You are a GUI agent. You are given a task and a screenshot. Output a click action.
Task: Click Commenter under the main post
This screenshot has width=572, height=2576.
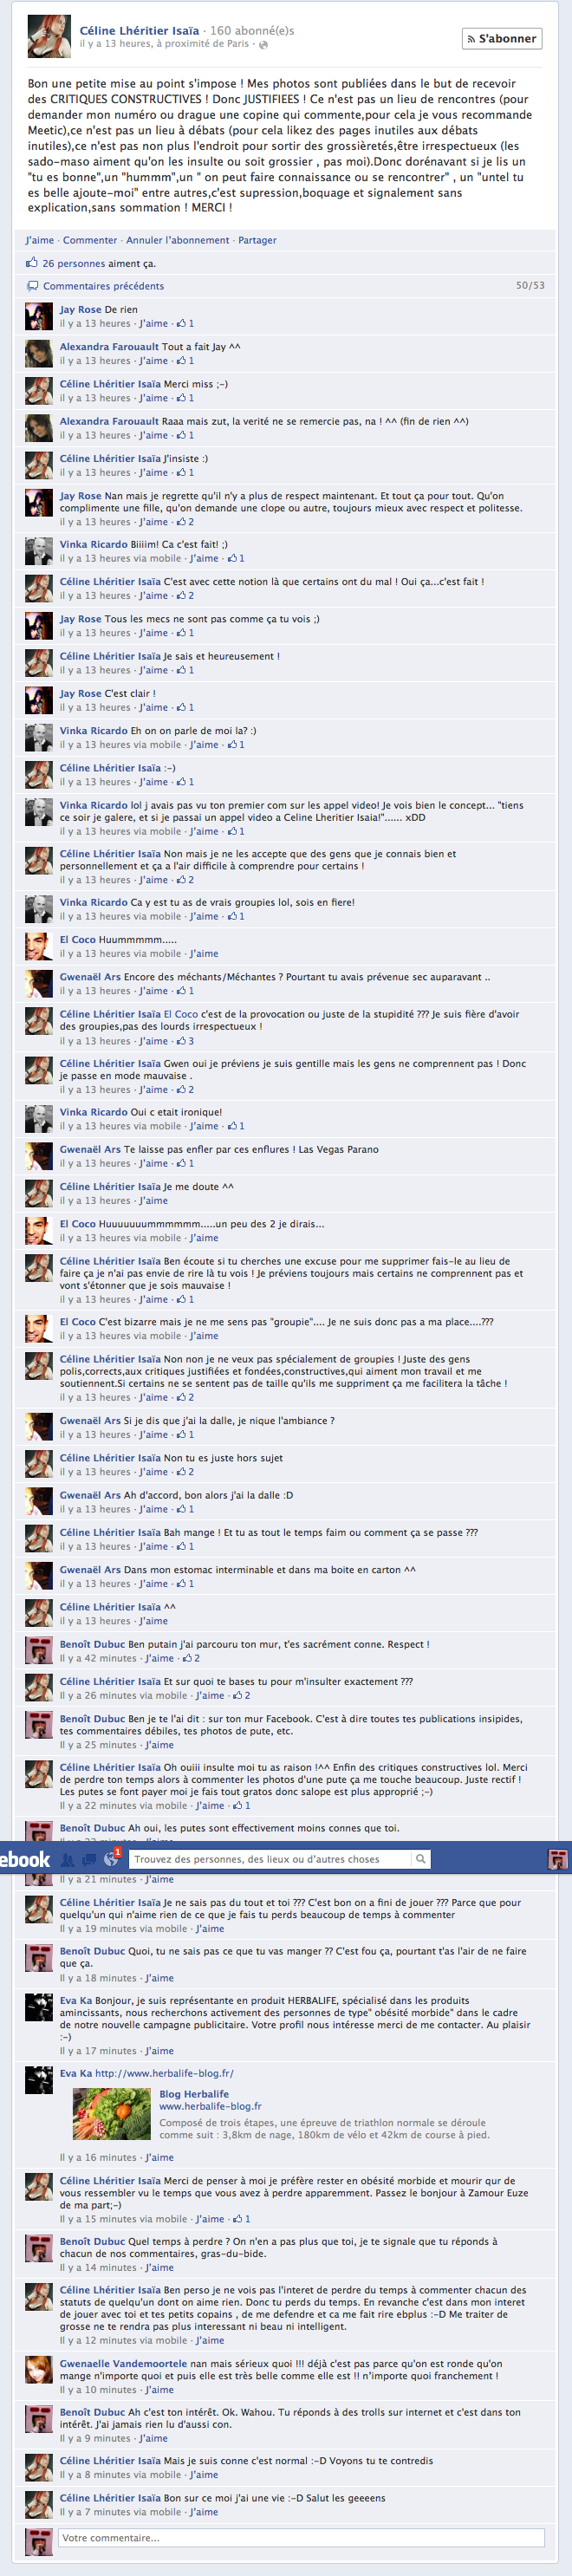coord(90,240)
